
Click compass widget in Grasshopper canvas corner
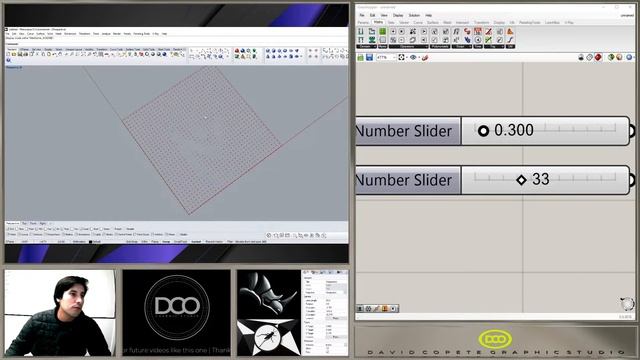pos(627,304)
